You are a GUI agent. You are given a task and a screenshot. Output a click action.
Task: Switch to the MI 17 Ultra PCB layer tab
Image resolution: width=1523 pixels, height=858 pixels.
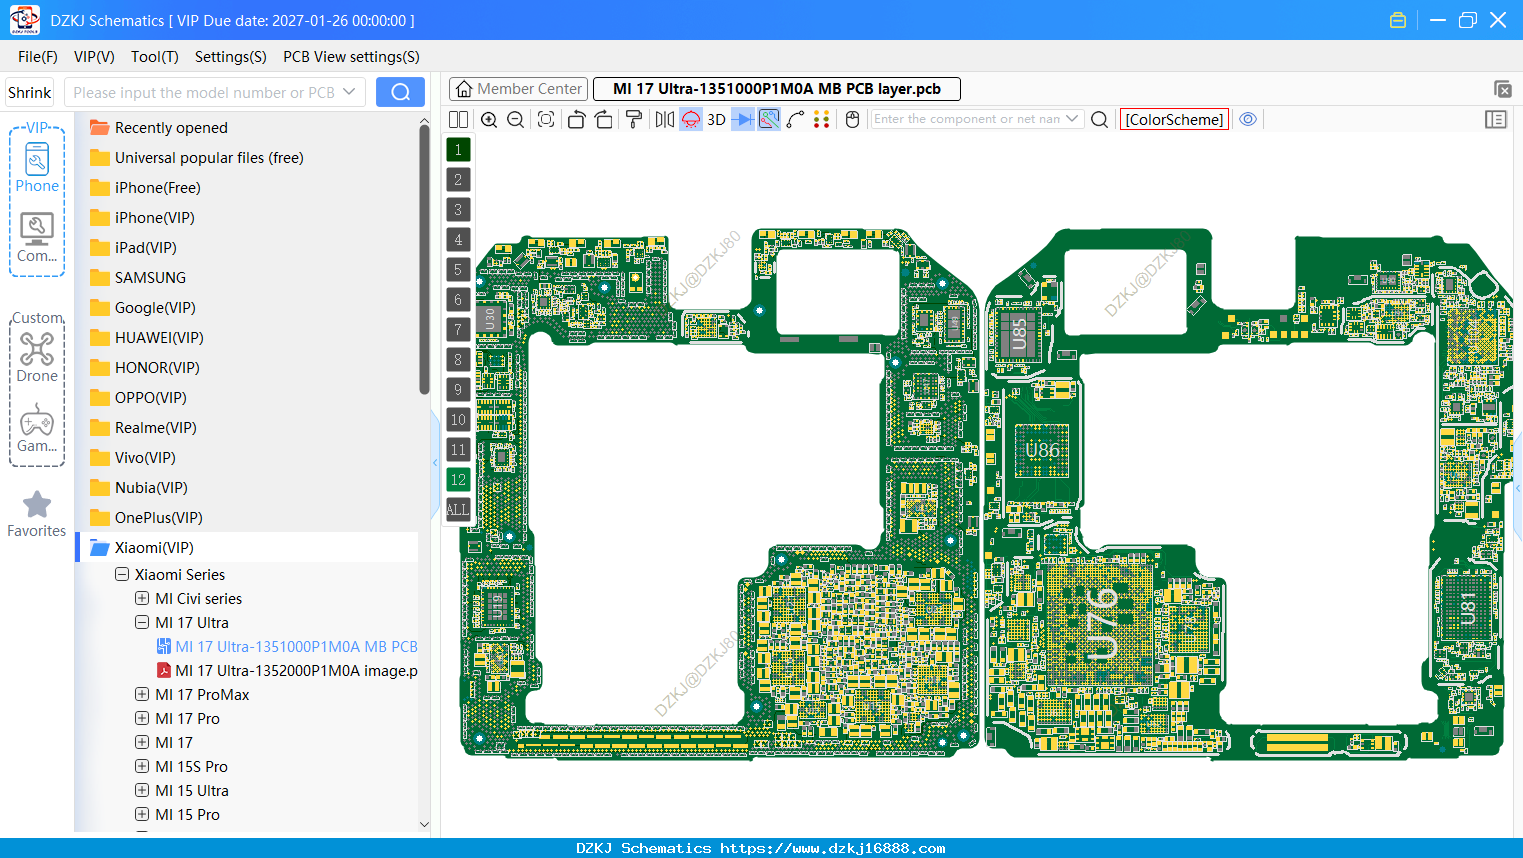tap(777, 89)
